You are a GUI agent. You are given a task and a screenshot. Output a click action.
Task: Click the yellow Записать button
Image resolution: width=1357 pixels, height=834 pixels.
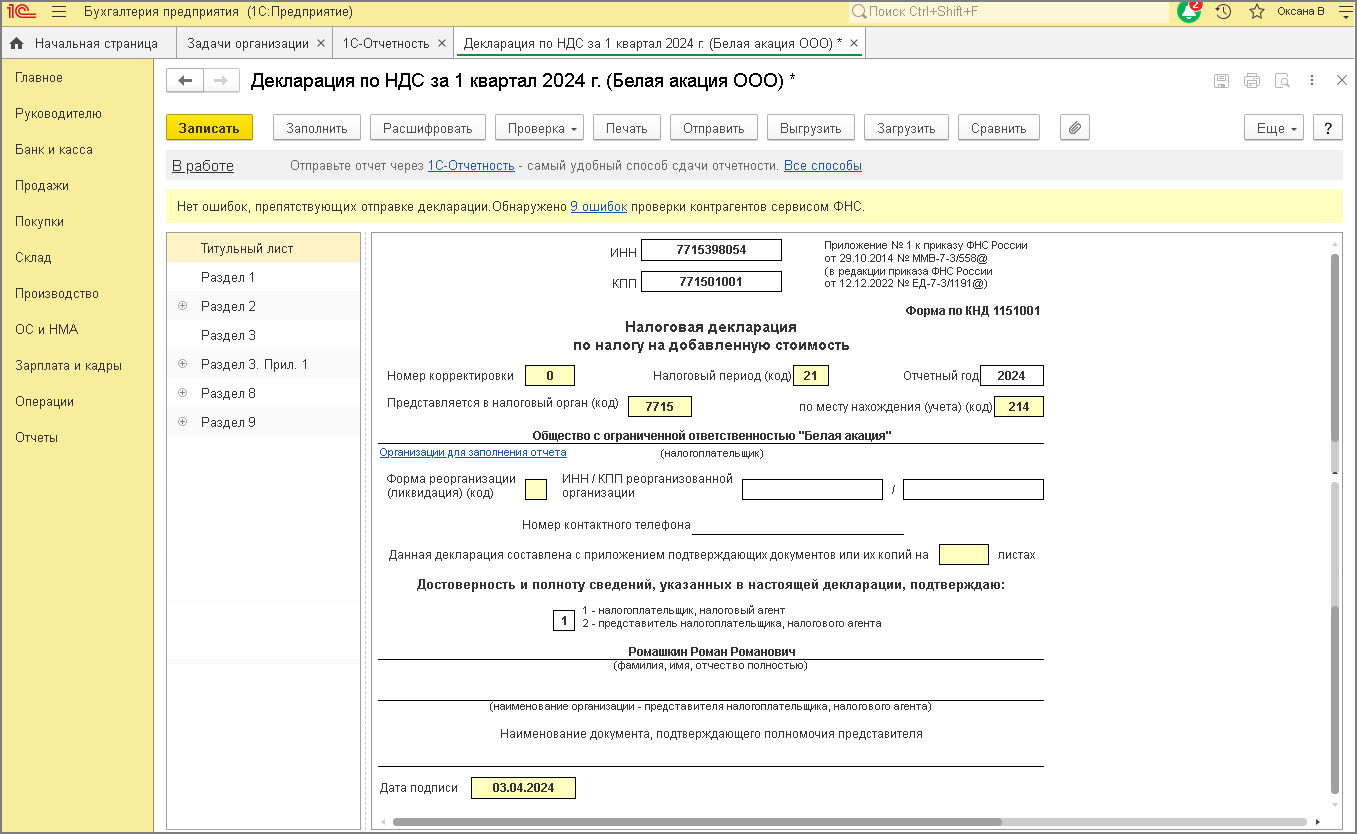[x=209, y=128]
